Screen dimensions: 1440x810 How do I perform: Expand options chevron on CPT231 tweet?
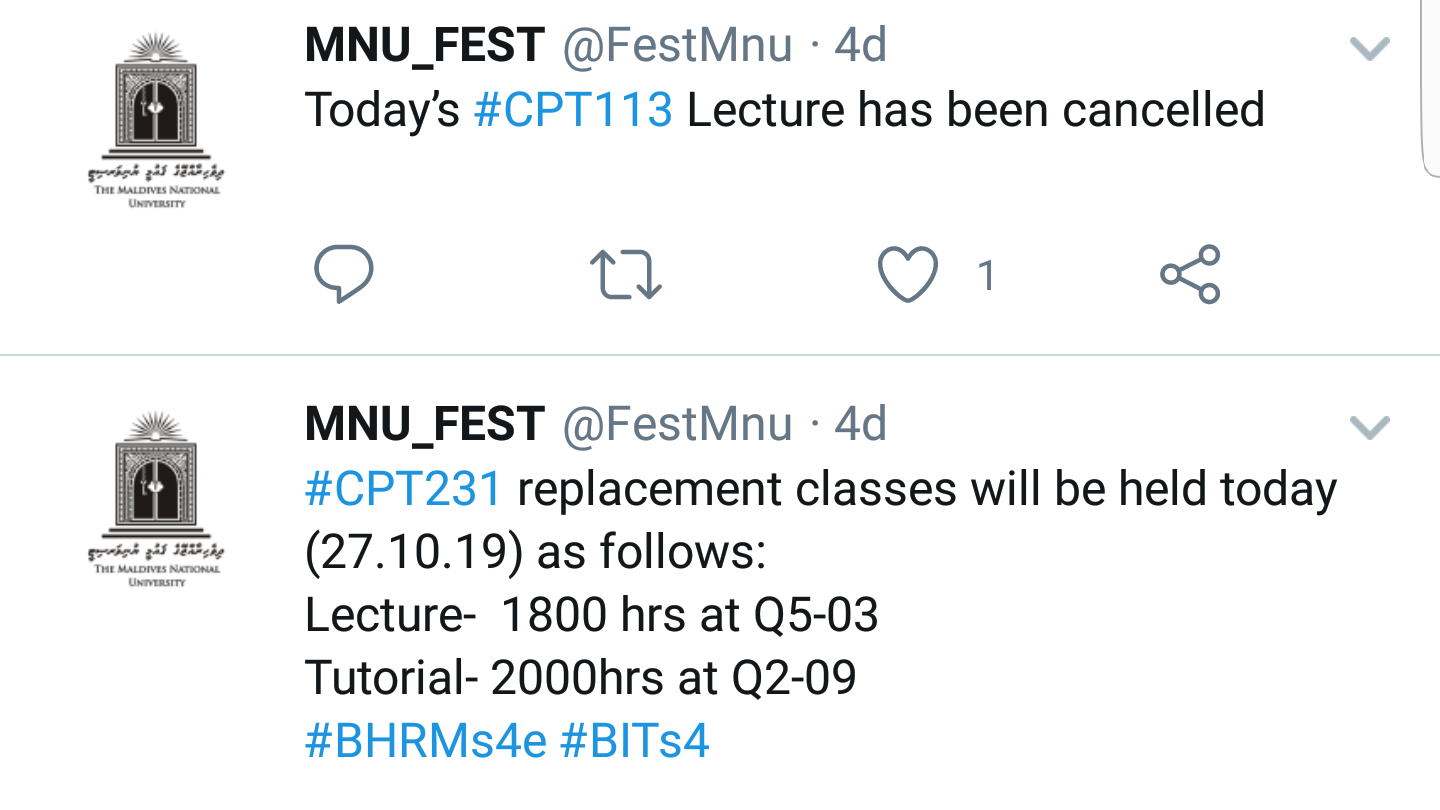[x=1369, y=428]
